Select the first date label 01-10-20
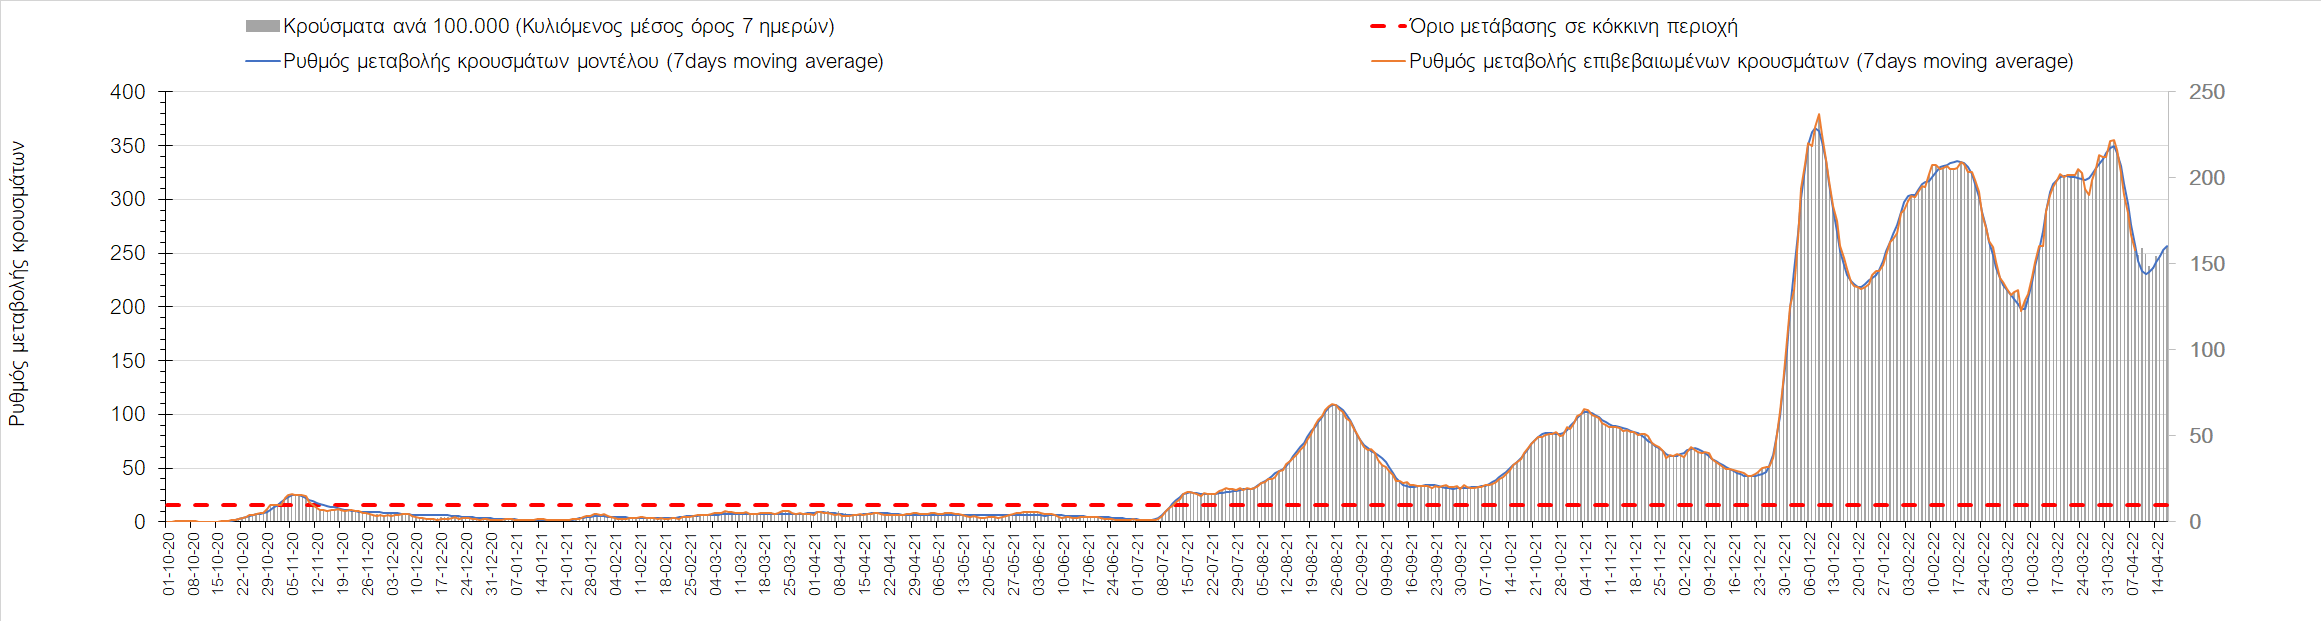The width and height of the screenshot is (2321, 621). point(169,564)
